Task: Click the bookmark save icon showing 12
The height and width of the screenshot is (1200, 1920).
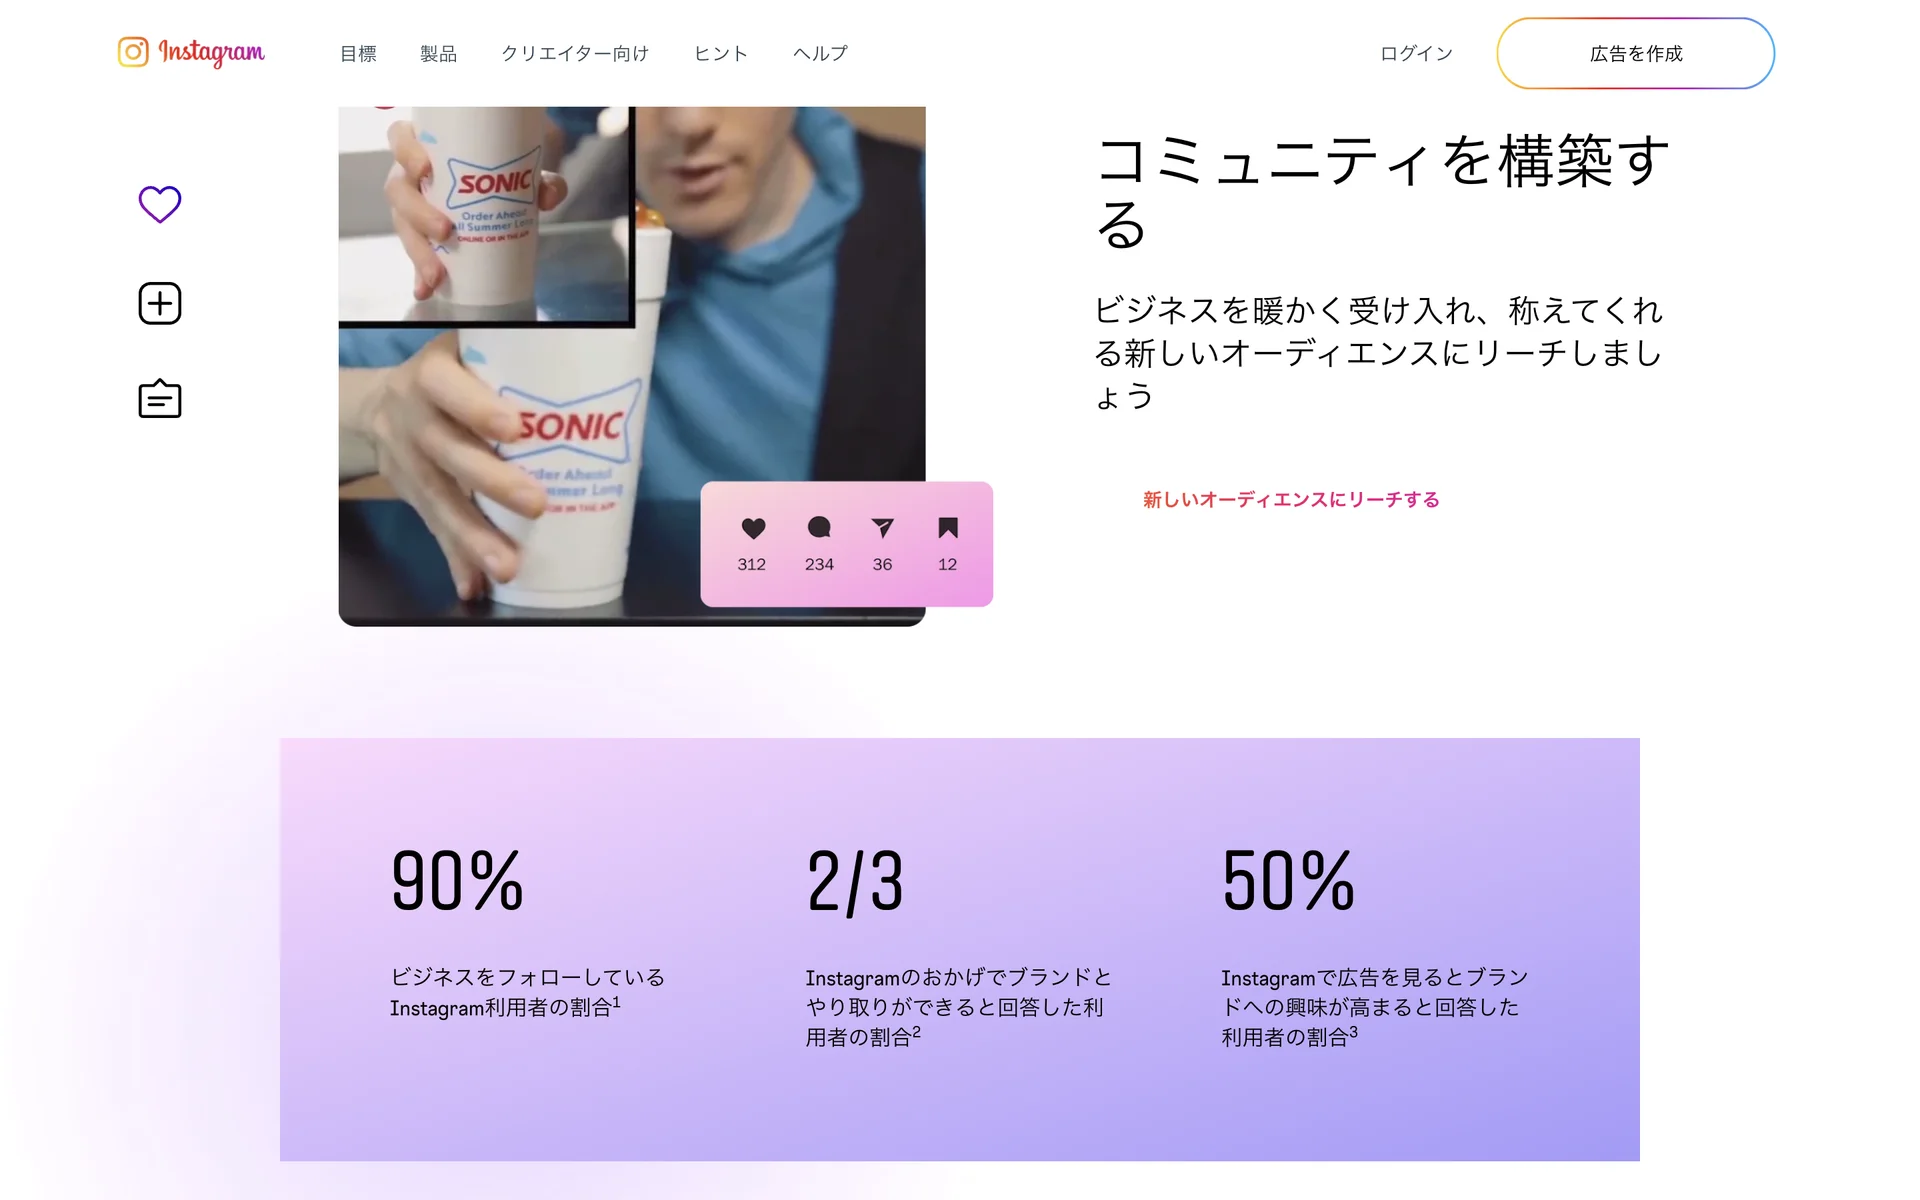Action: (x=948, y=528)
